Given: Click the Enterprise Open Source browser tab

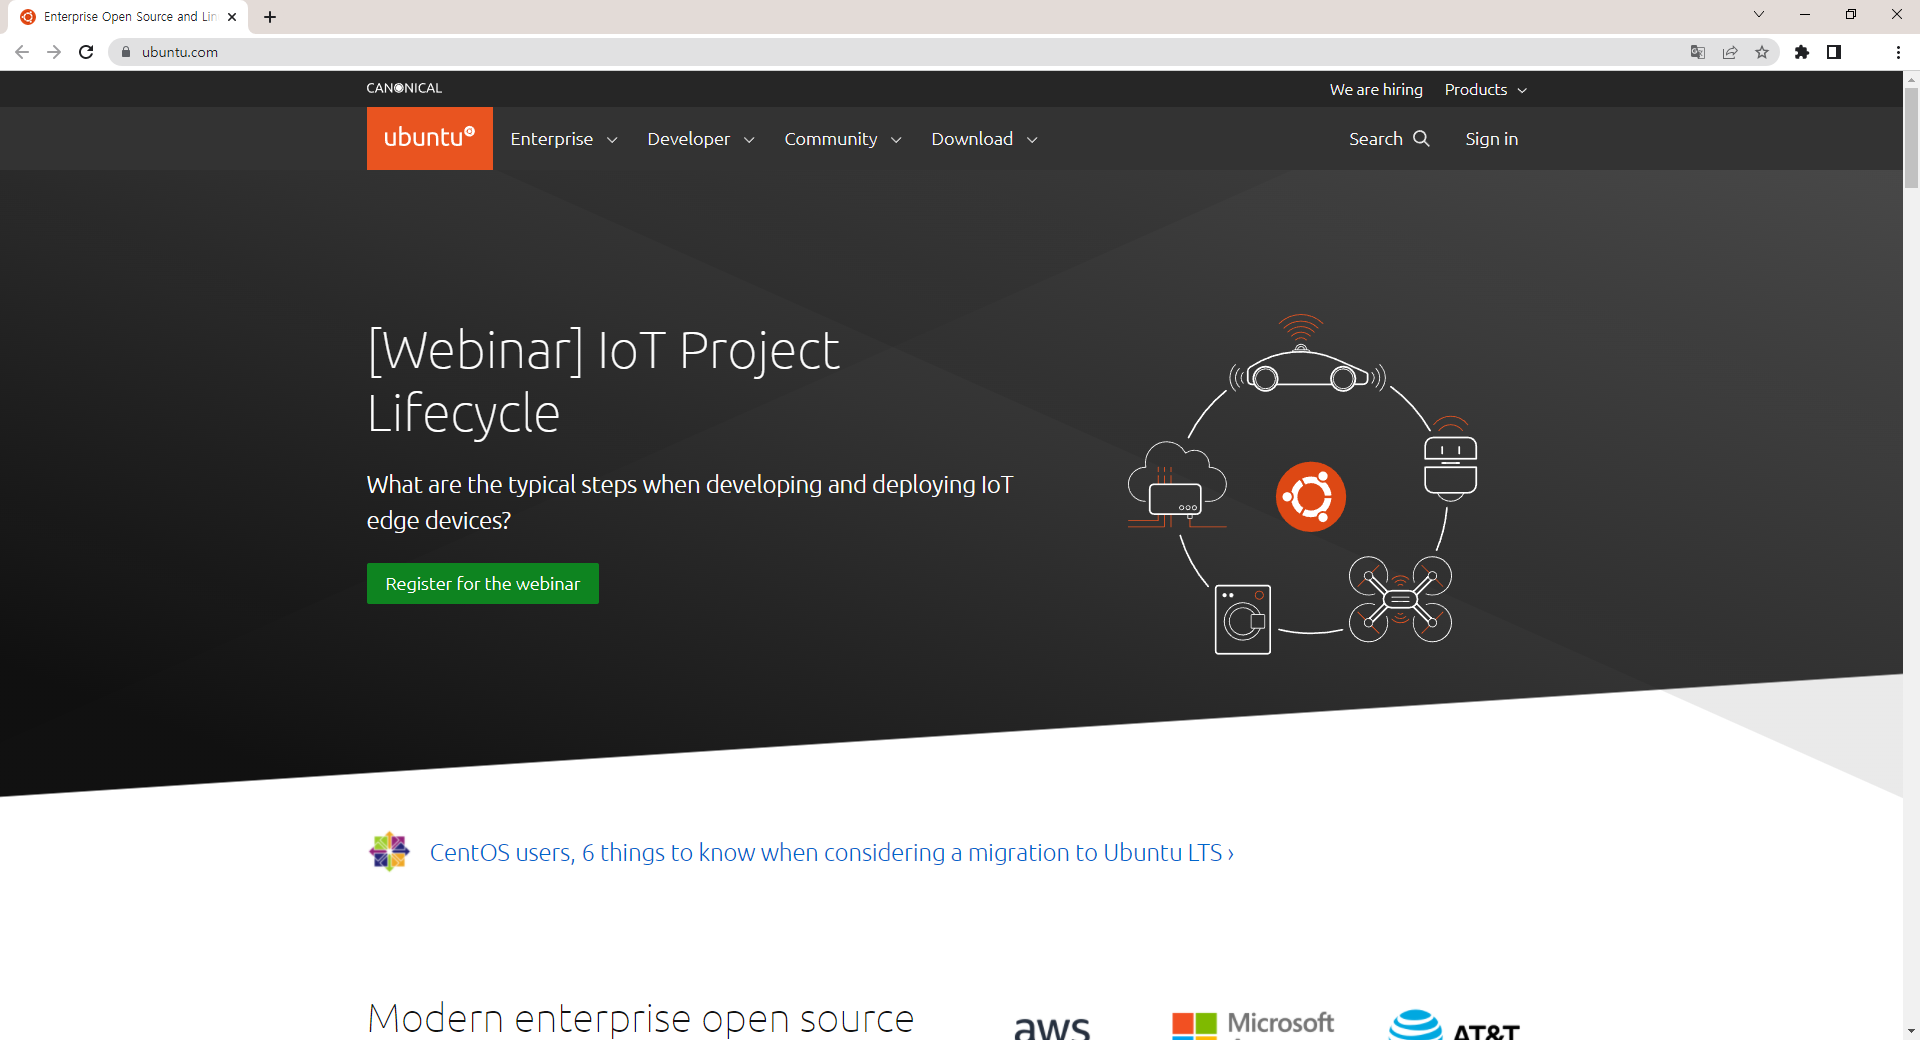Looking at the screenshot, I should [x=130, y=17].
